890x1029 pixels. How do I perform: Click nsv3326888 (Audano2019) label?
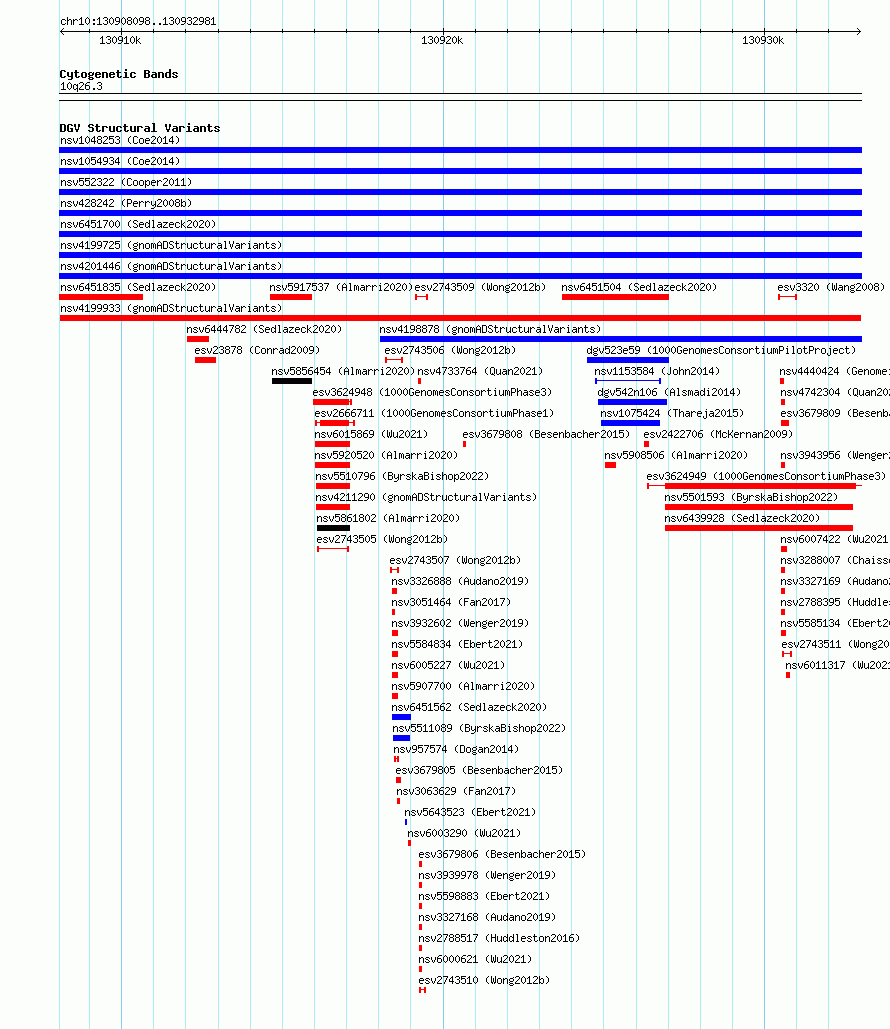click(x=460, y=581)
